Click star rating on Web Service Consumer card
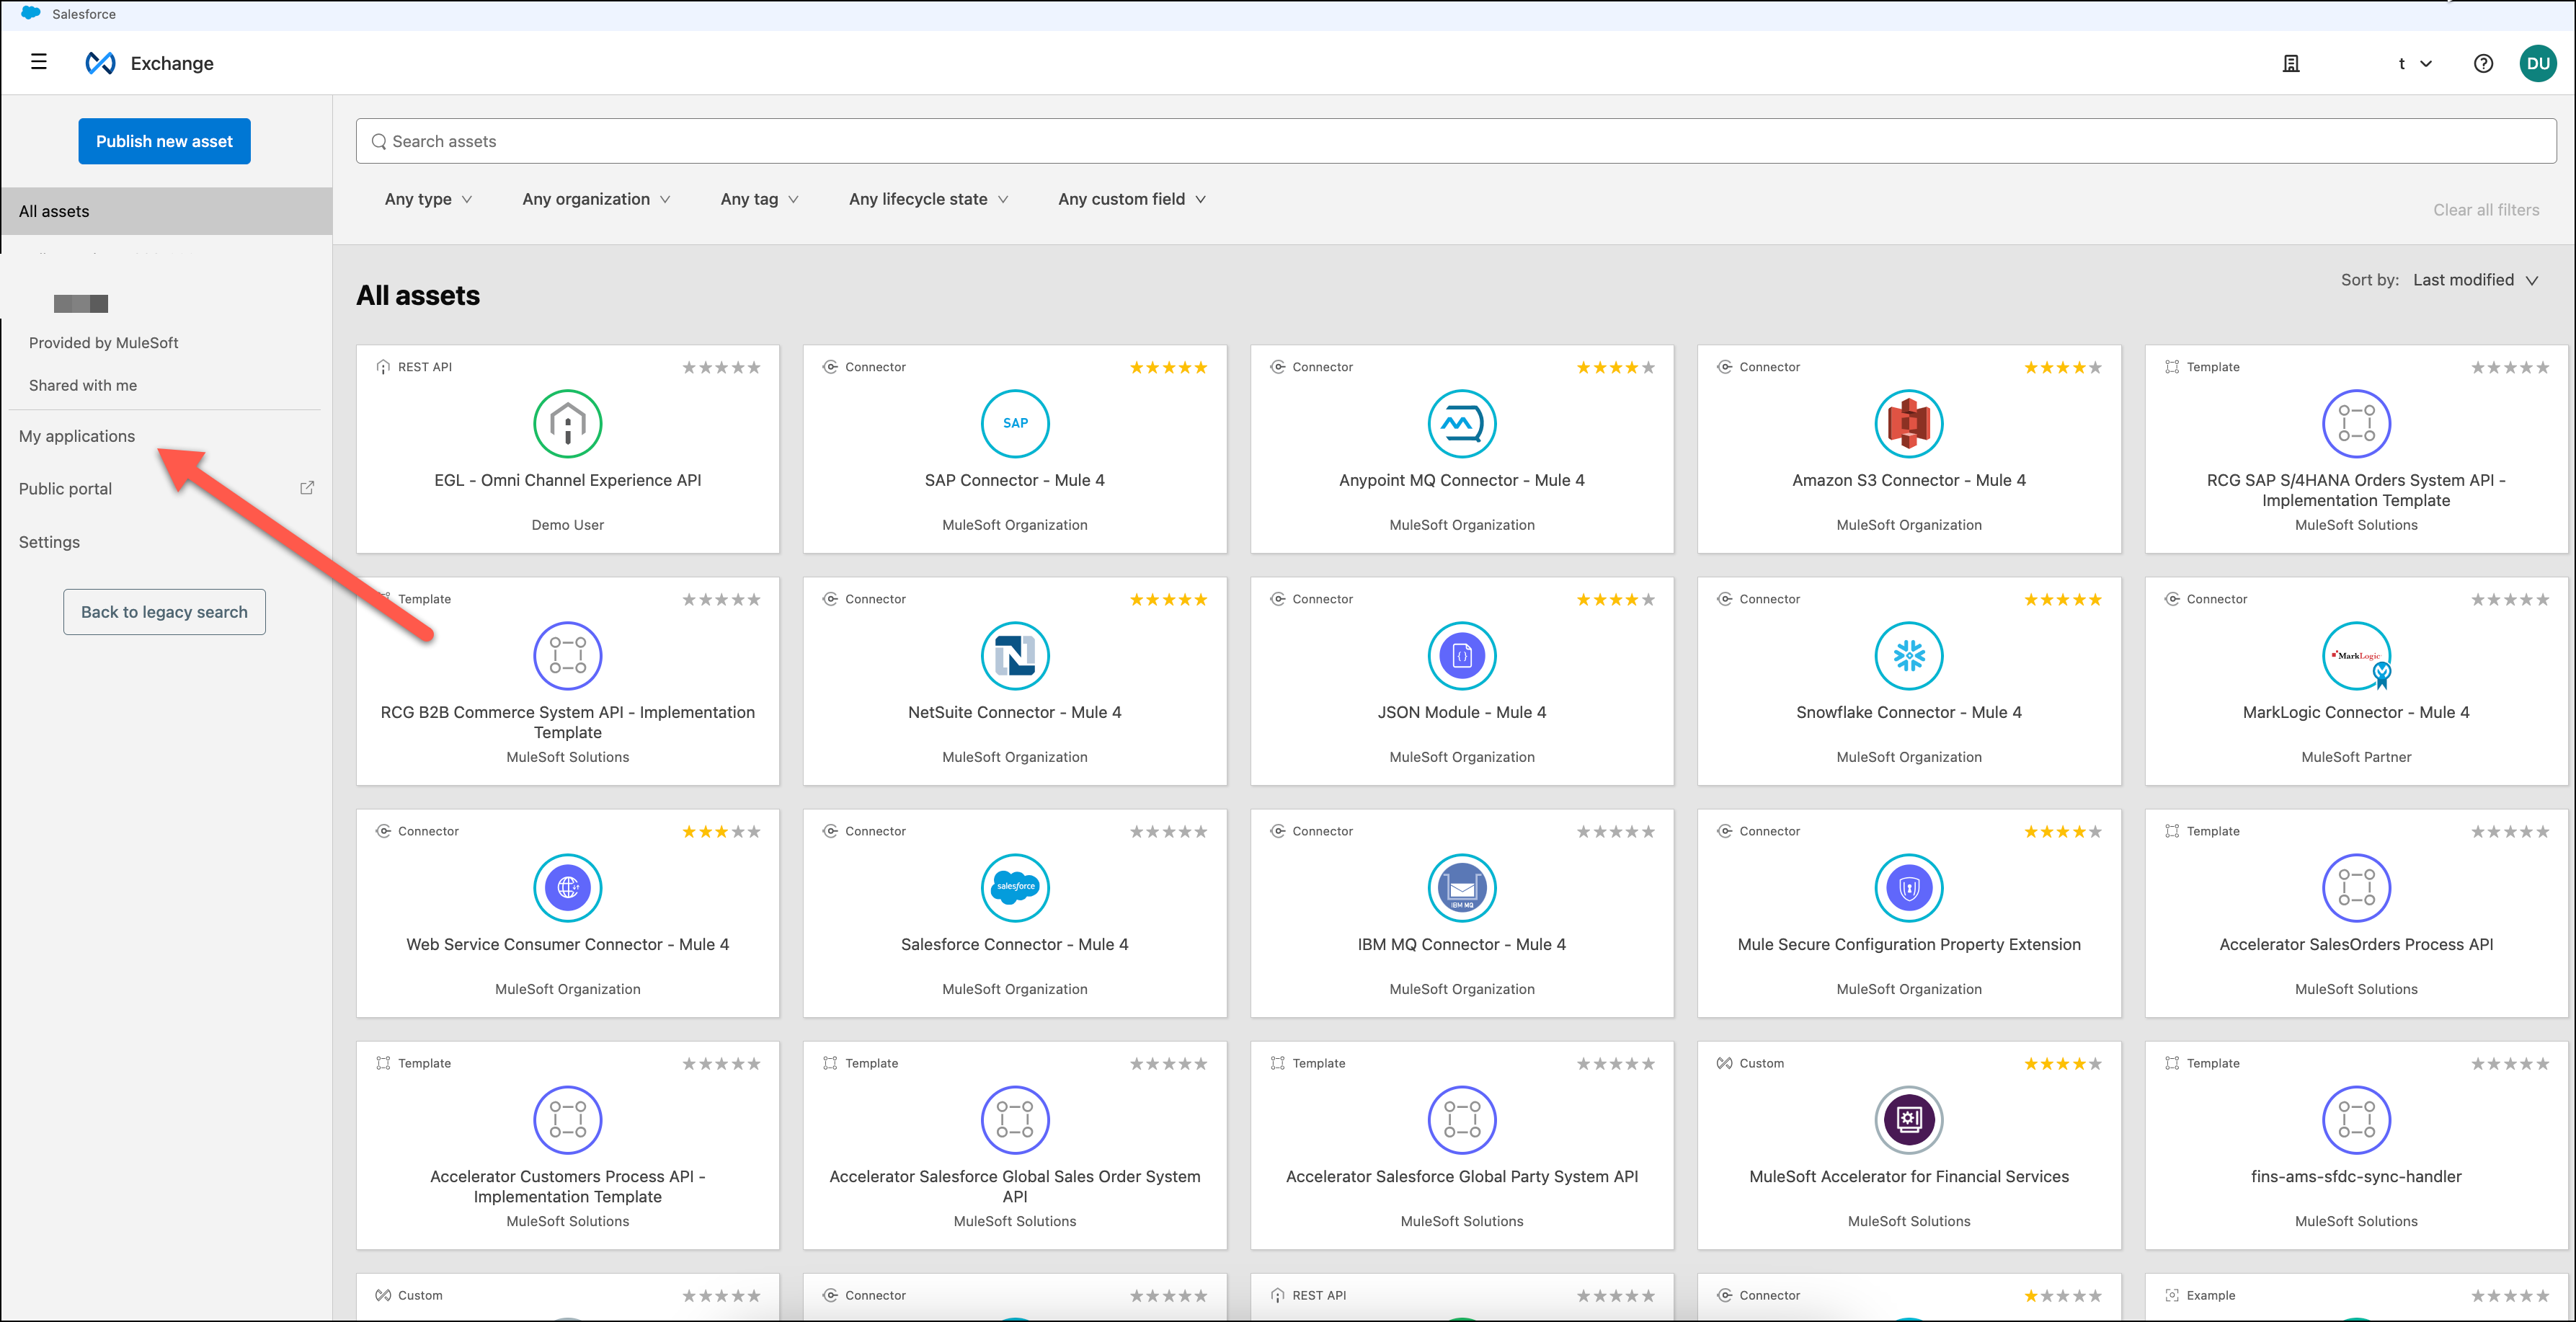Screen dimensions: 2576x1322 (721, 831)
